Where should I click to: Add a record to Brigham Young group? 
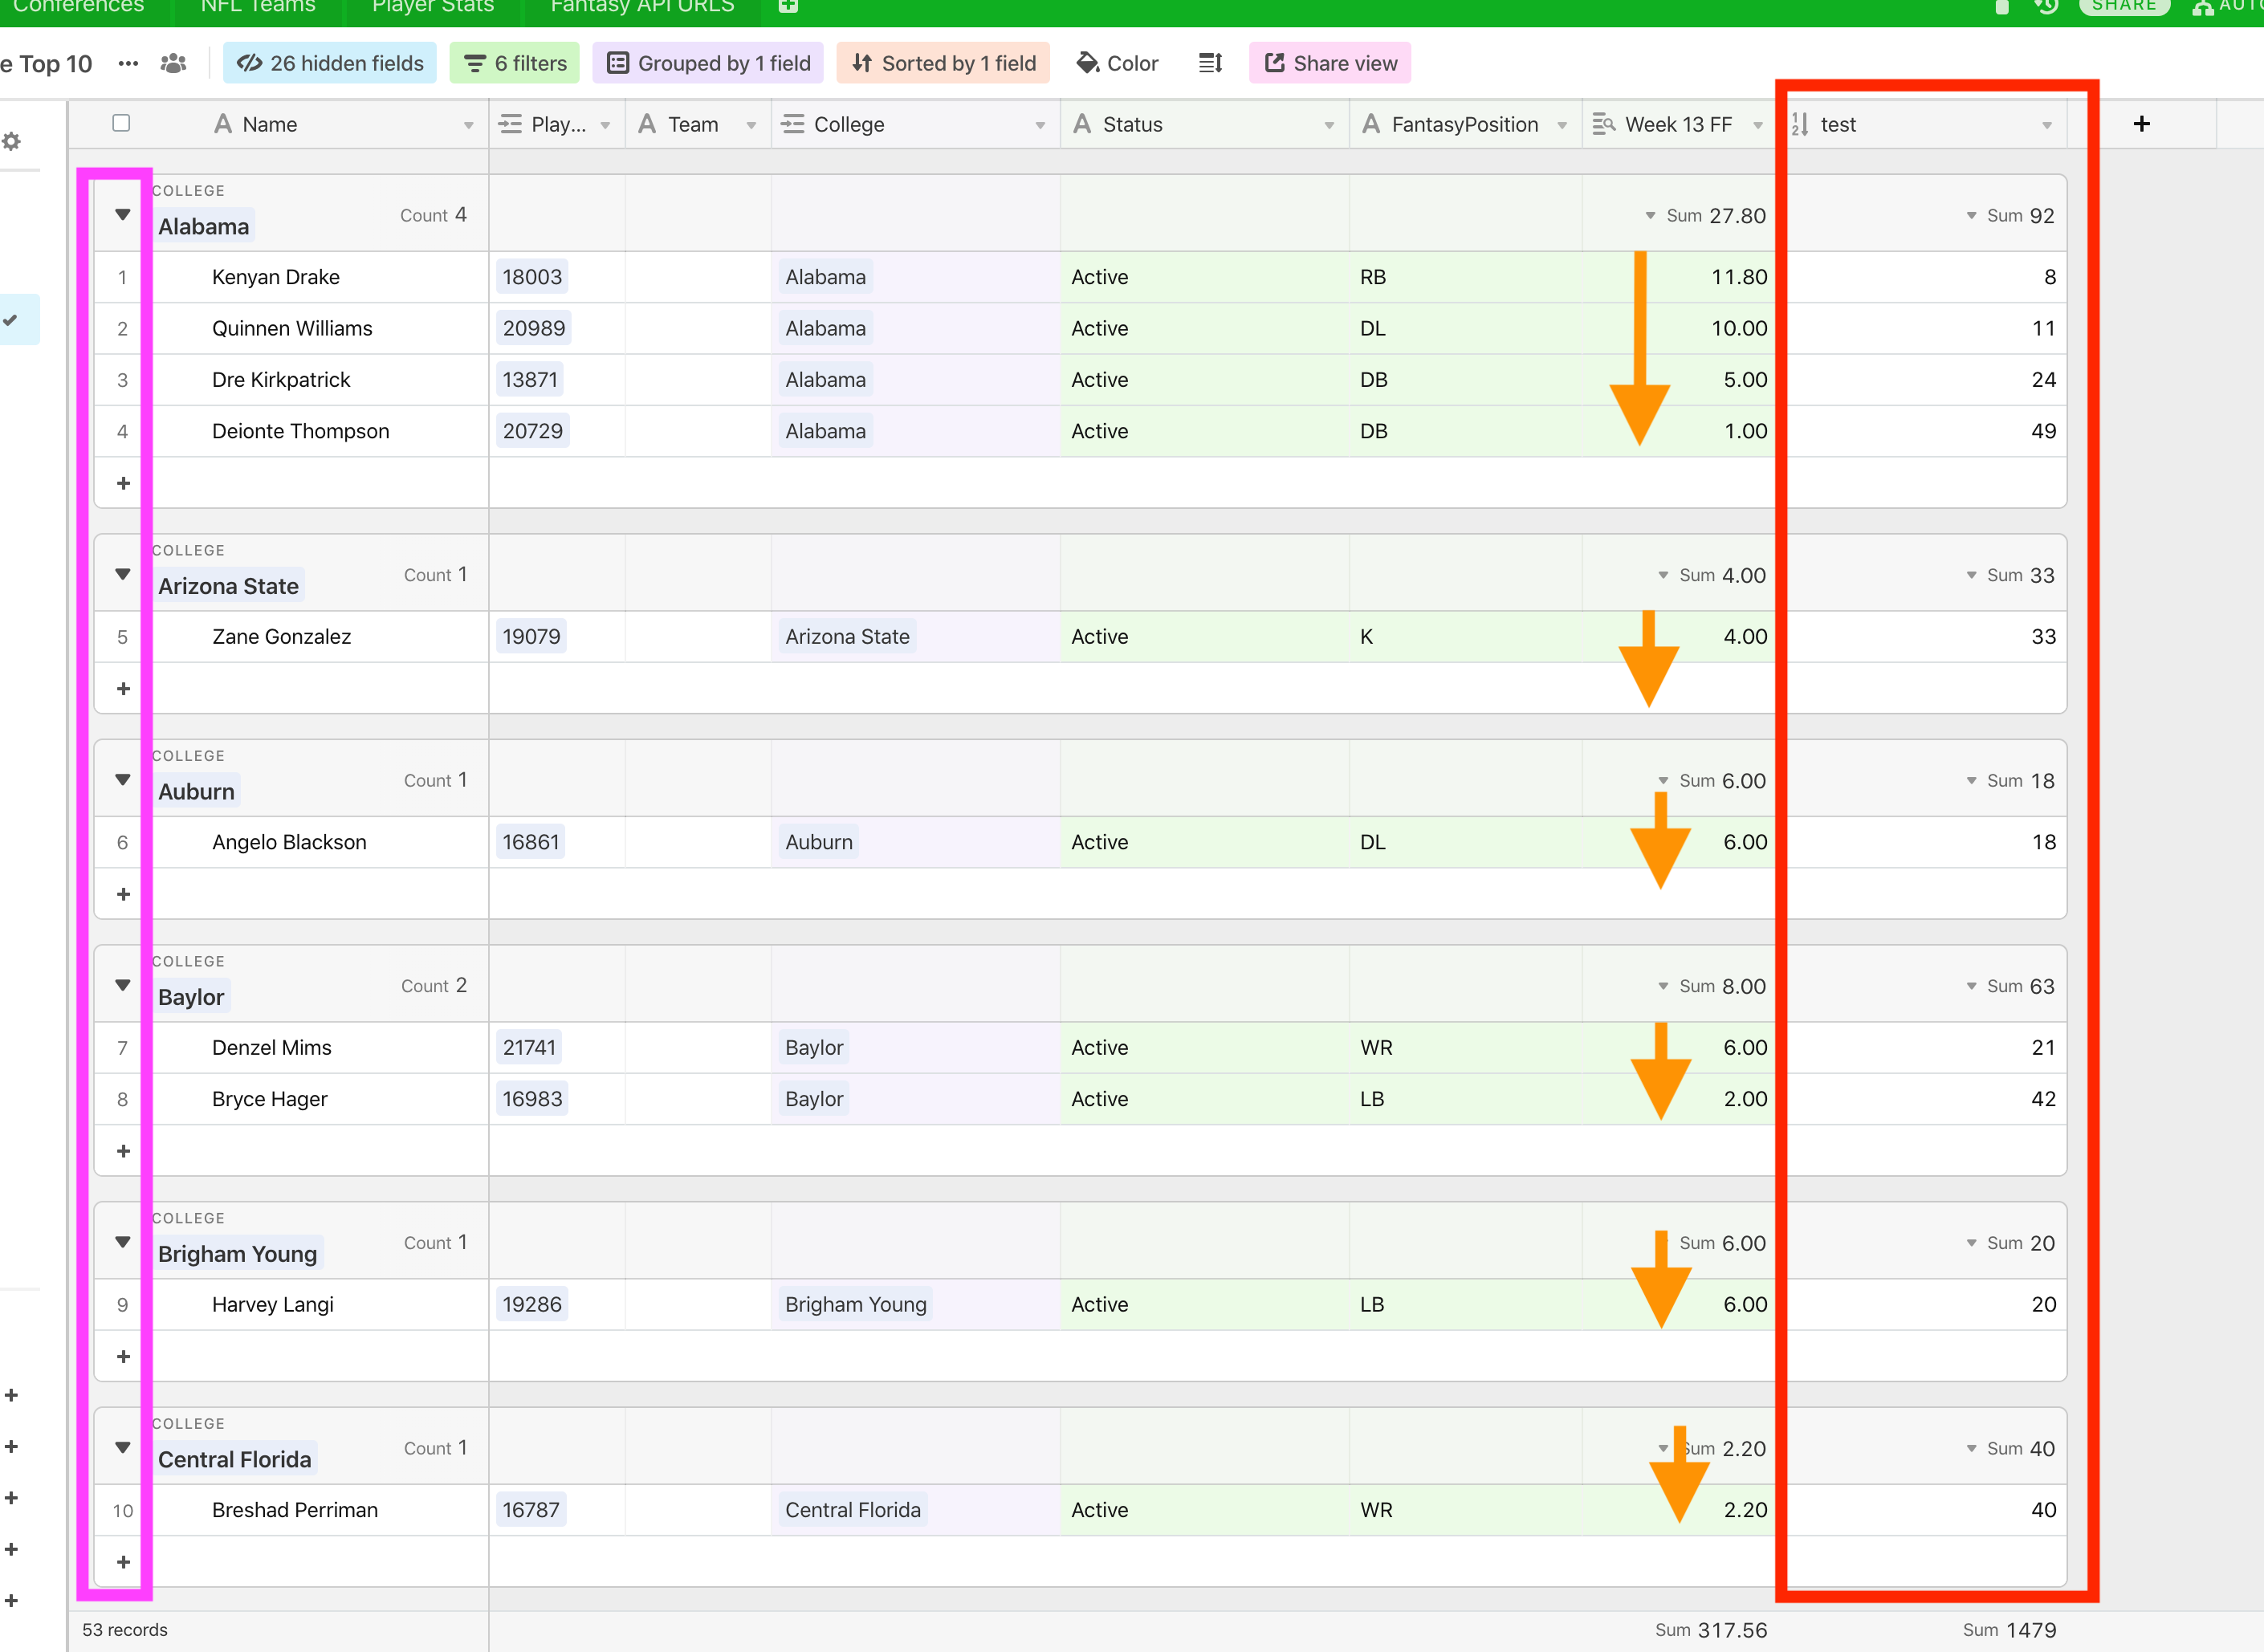tap(123, 1356)
